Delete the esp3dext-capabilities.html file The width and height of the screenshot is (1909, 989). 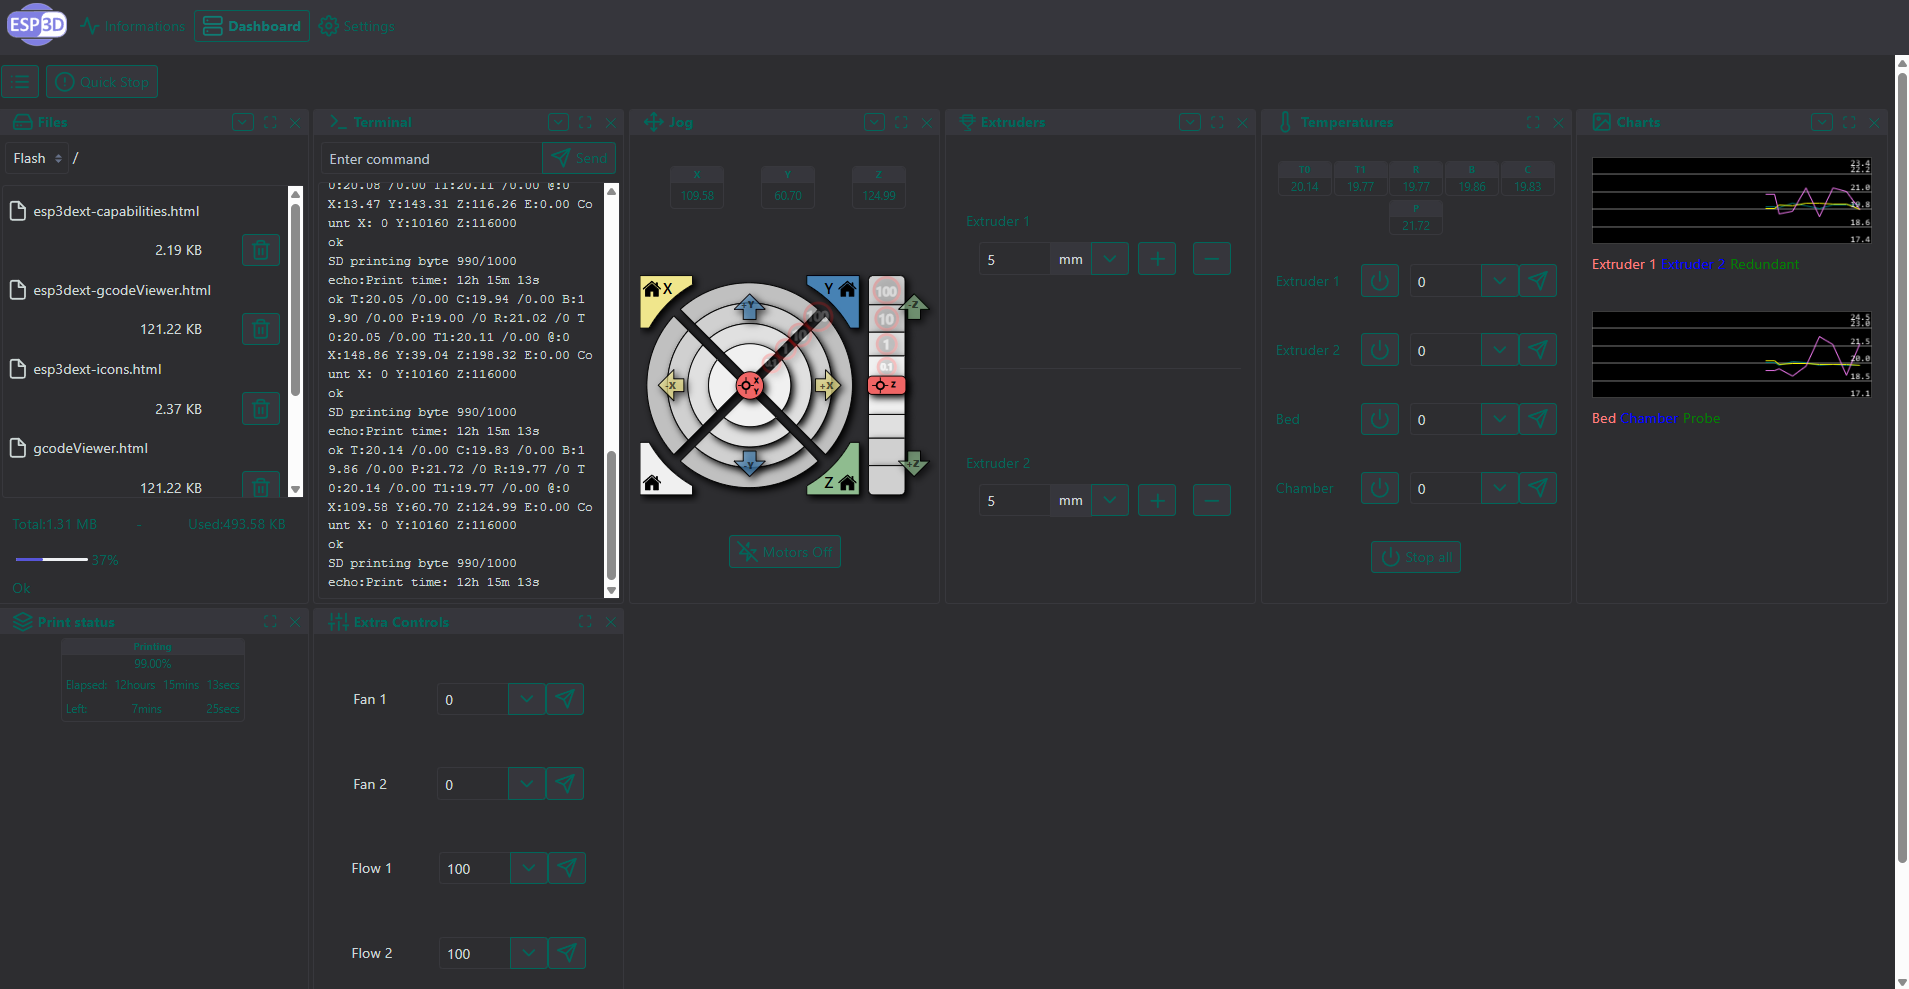point(260,250)
